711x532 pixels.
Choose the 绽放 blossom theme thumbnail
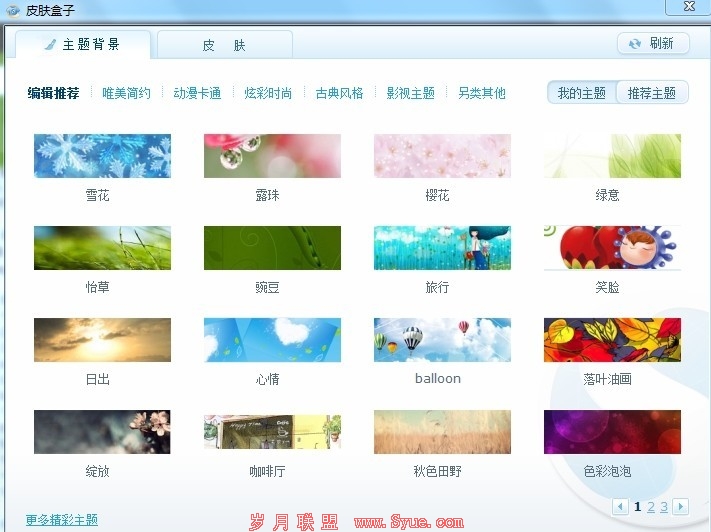pyautogui.click(x=102, y=432)
